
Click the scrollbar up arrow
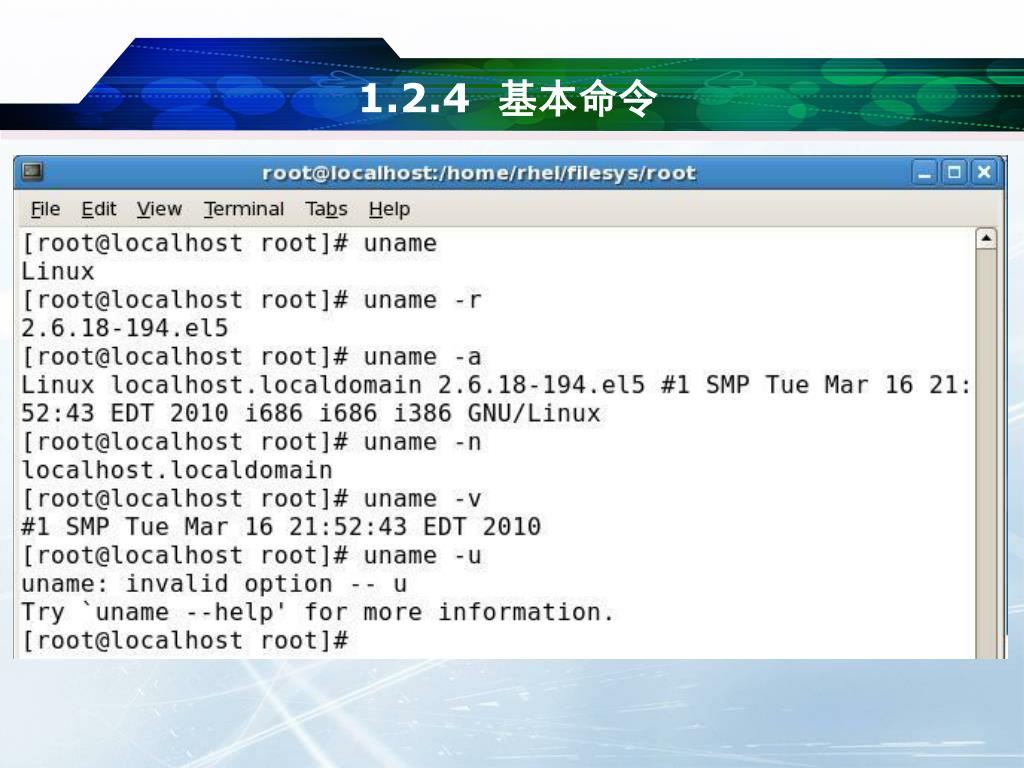[985, 239]
